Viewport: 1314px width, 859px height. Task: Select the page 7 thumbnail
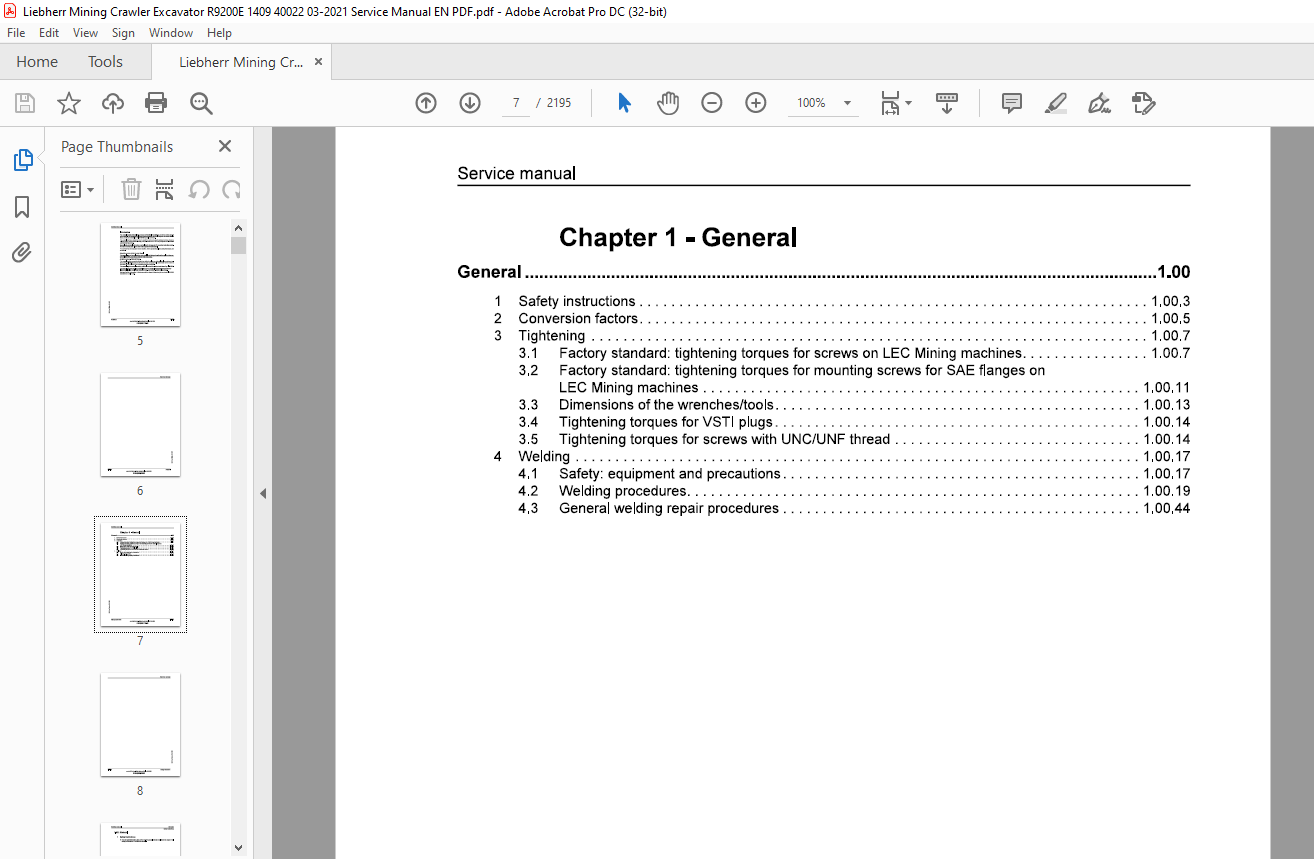tap(140, 574)
